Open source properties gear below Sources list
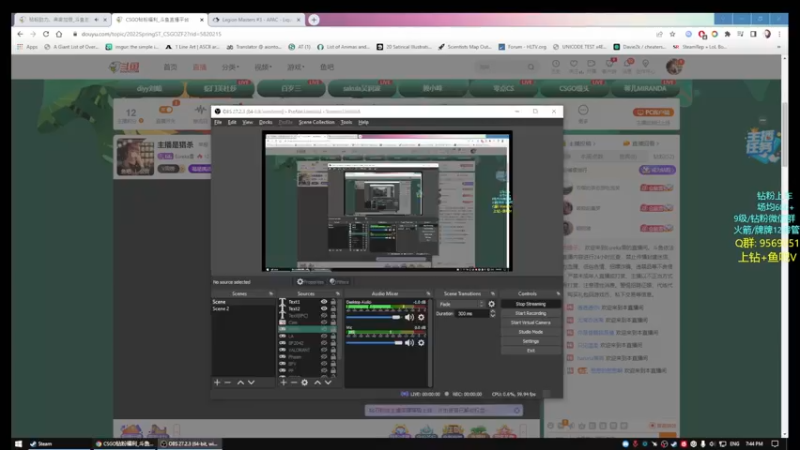The height and width of the screenshot is (450, 800). coord(305,382)
